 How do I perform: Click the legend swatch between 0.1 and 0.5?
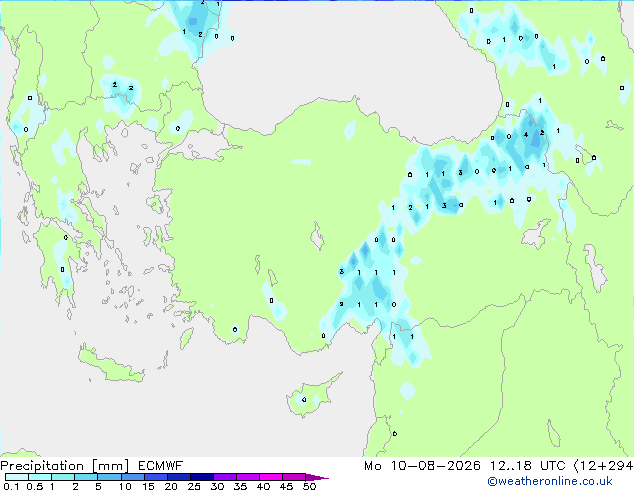pos(17,477)
